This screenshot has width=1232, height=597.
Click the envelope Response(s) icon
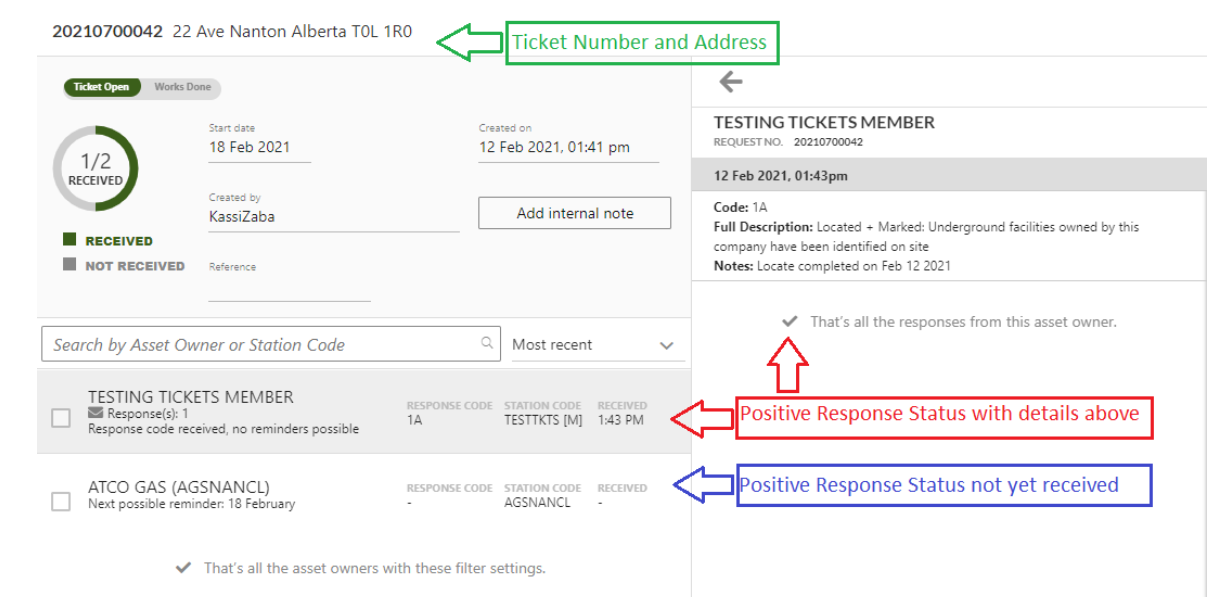95,413
